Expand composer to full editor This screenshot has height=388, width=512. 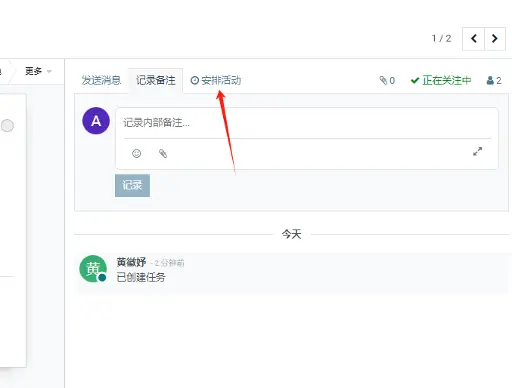pos(478,152)
